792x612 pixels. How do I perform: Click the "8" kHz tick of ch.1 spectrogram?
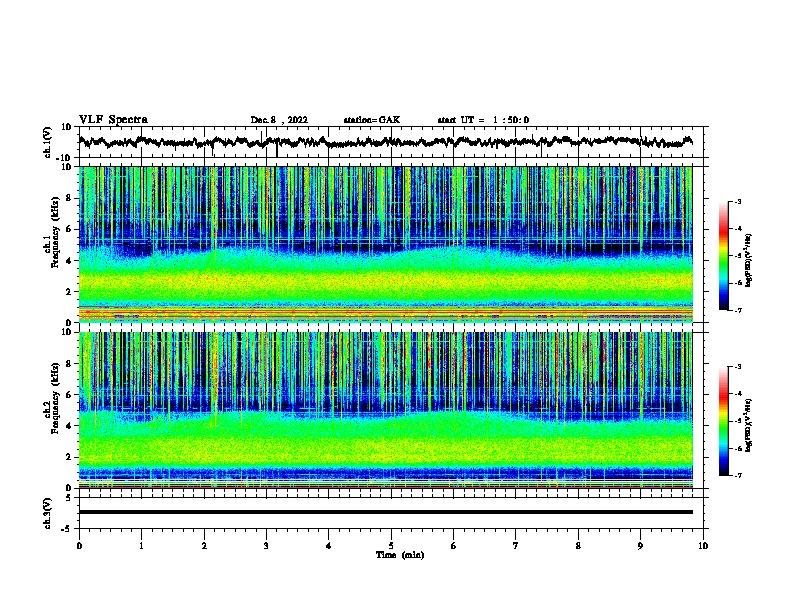(69, 198)
